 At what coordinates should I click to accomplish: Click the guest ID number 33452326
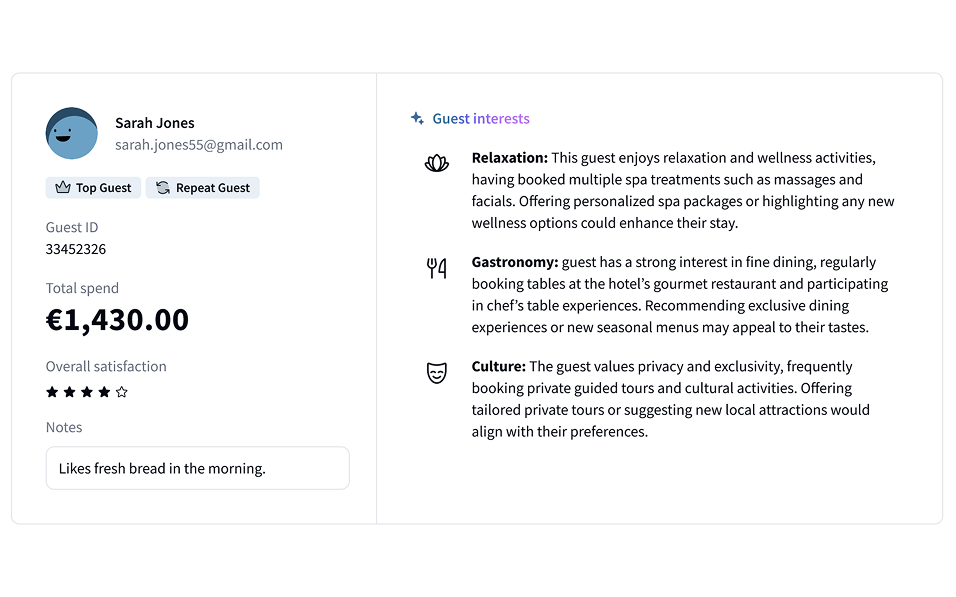(x=76, y=249)
